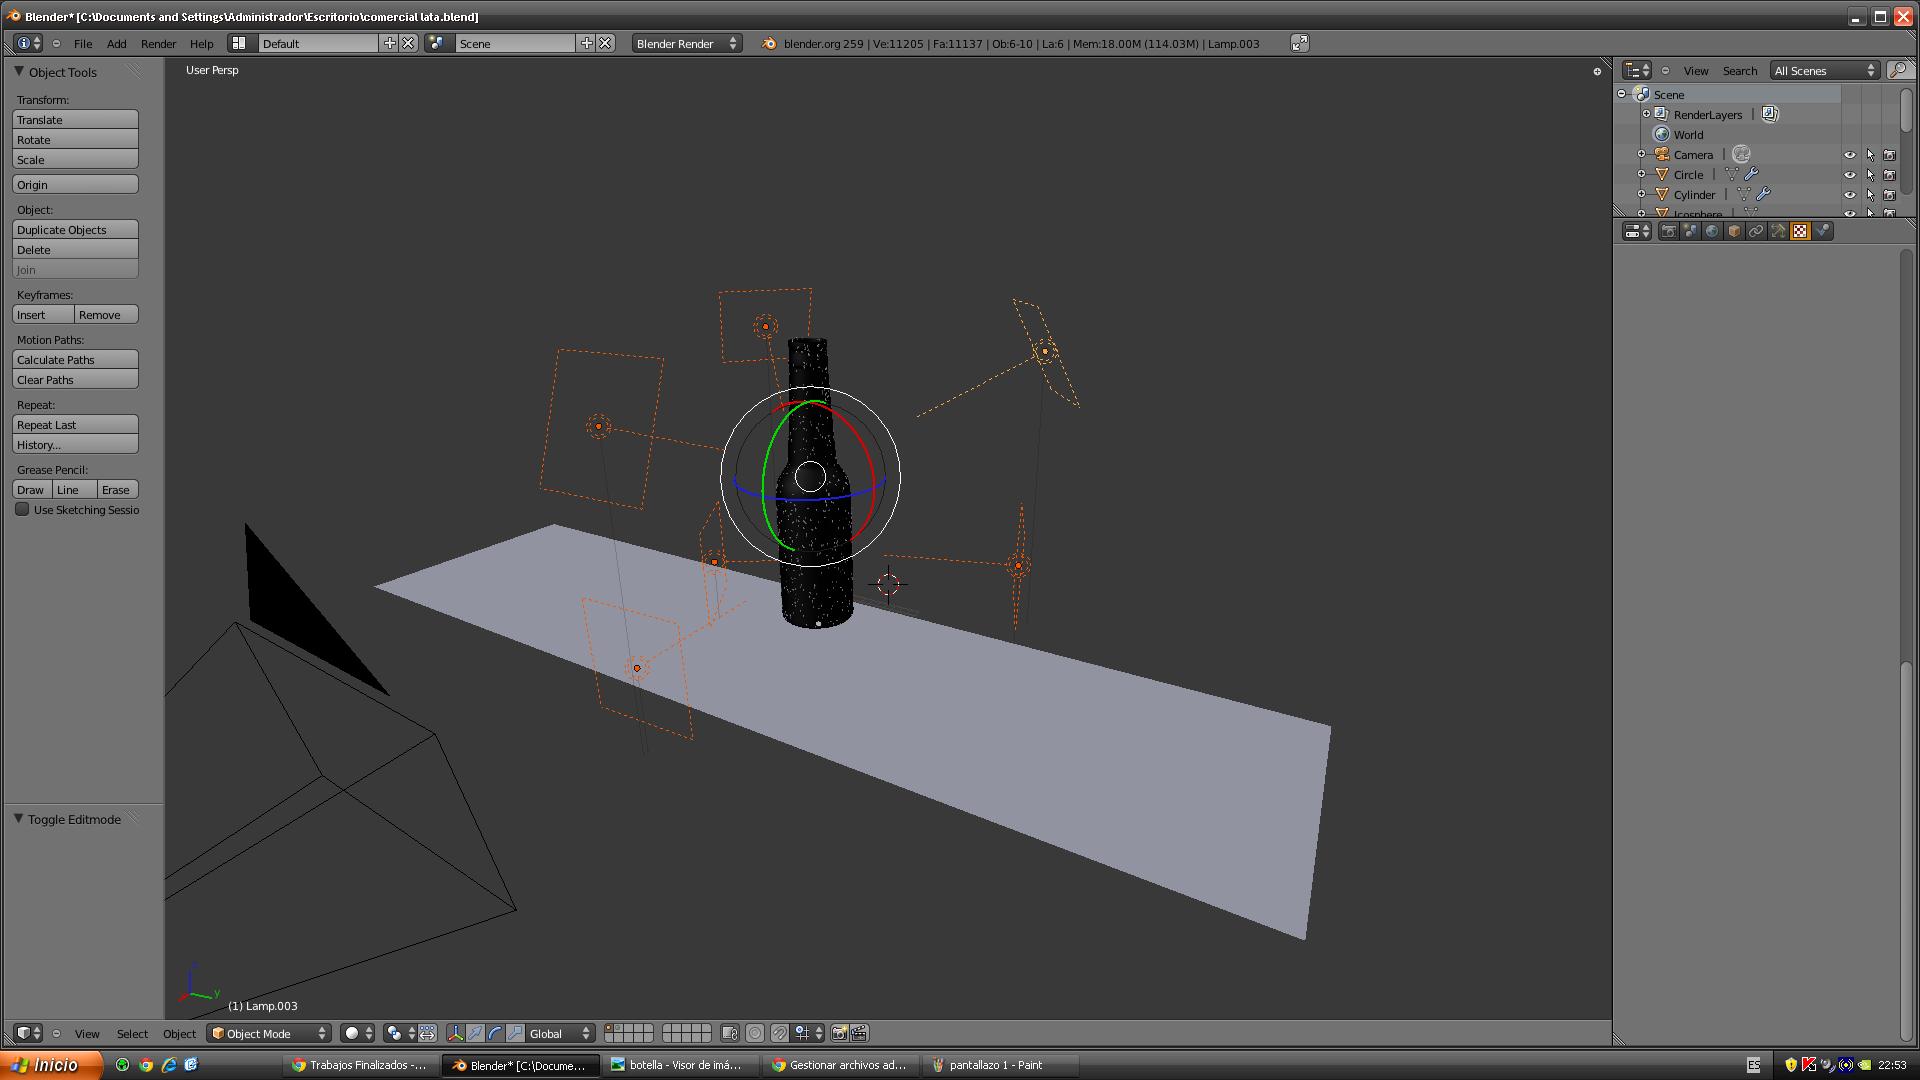Enable the rotate manipulator arc icon
Viewport: 1920px width, 1080px height.
(495, 1033)
